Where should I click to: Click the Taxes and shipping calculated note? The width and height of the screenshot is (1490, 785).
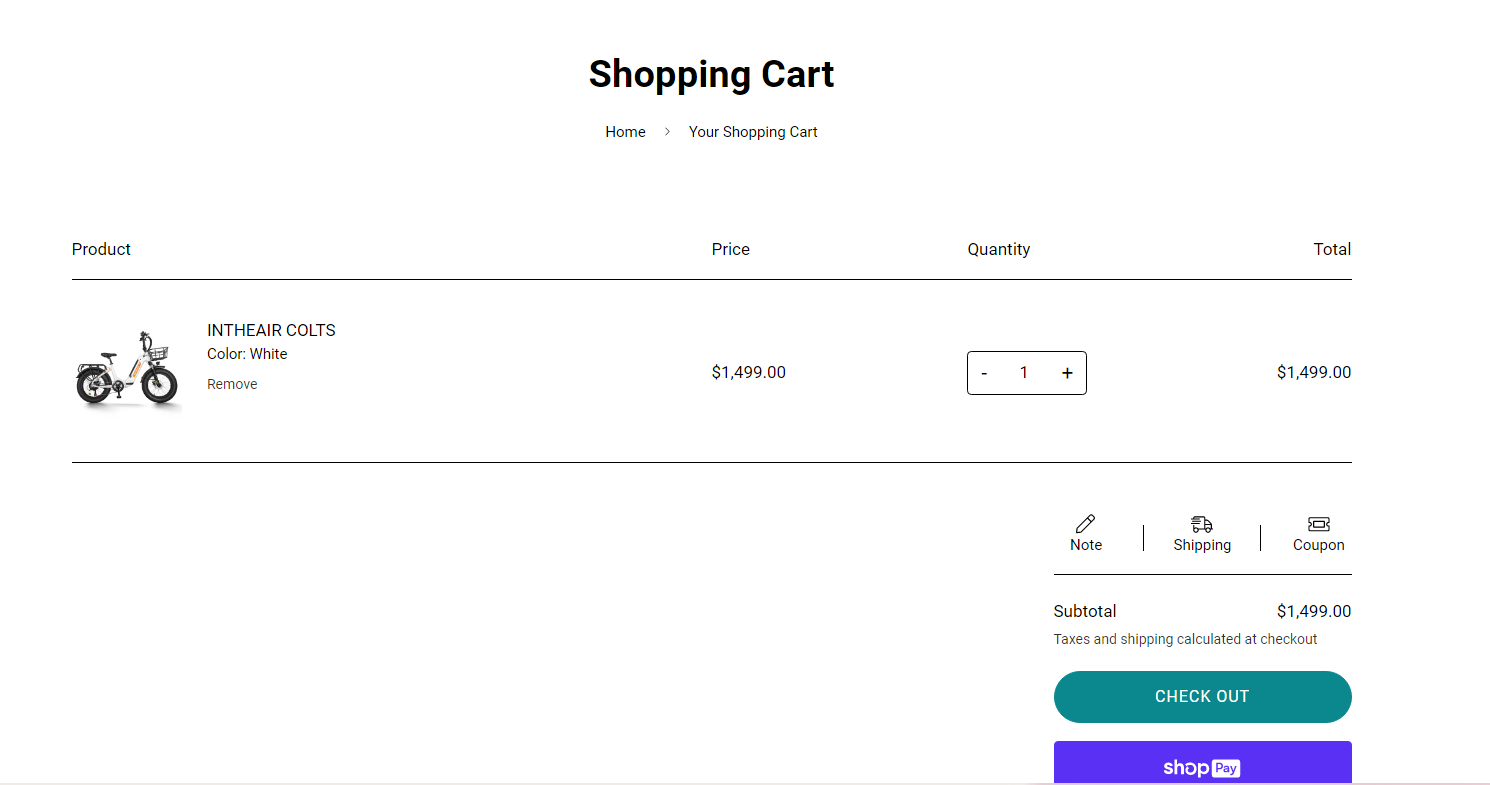1186,639
